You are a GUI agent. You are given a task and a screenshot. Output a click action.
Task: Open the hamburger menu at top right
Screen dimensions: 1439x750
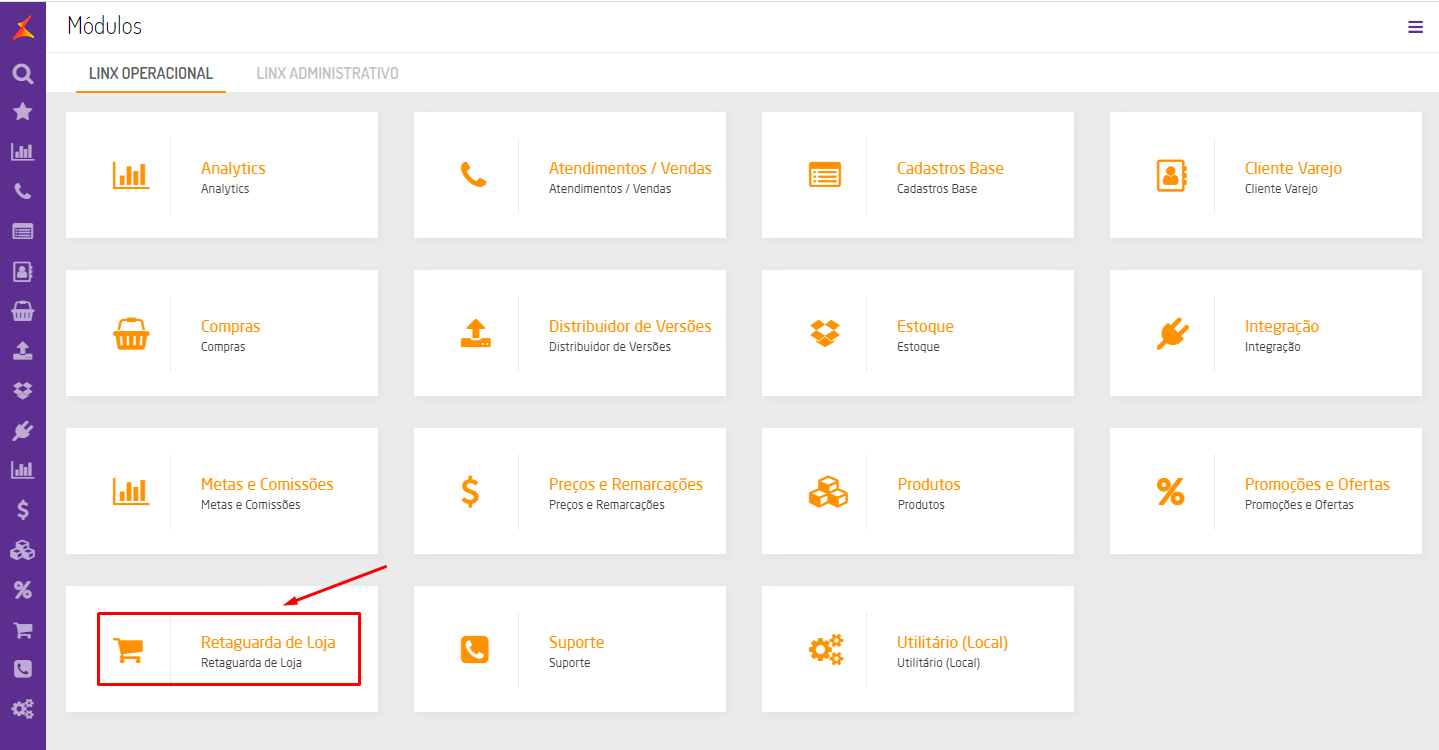[1415, 27]
